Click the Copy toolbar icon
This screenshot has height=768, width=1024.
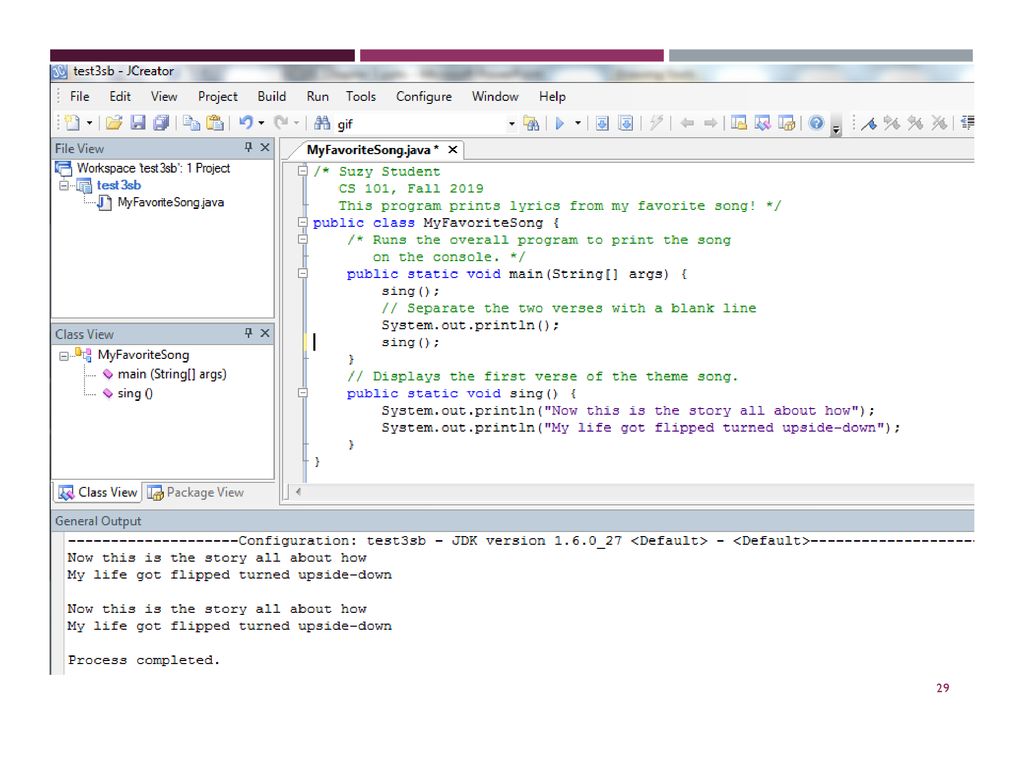click(x=191, y=123)
